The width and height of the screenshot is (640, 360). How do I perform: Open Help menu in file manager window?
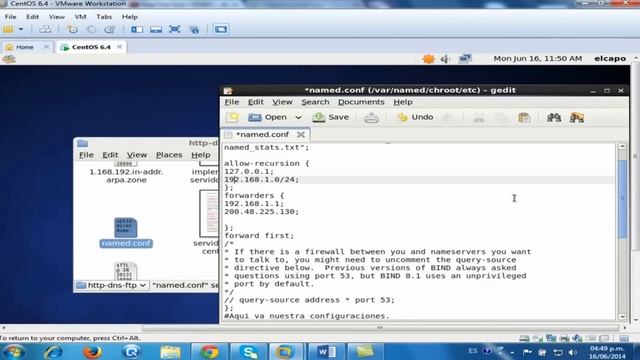(201, 155)
